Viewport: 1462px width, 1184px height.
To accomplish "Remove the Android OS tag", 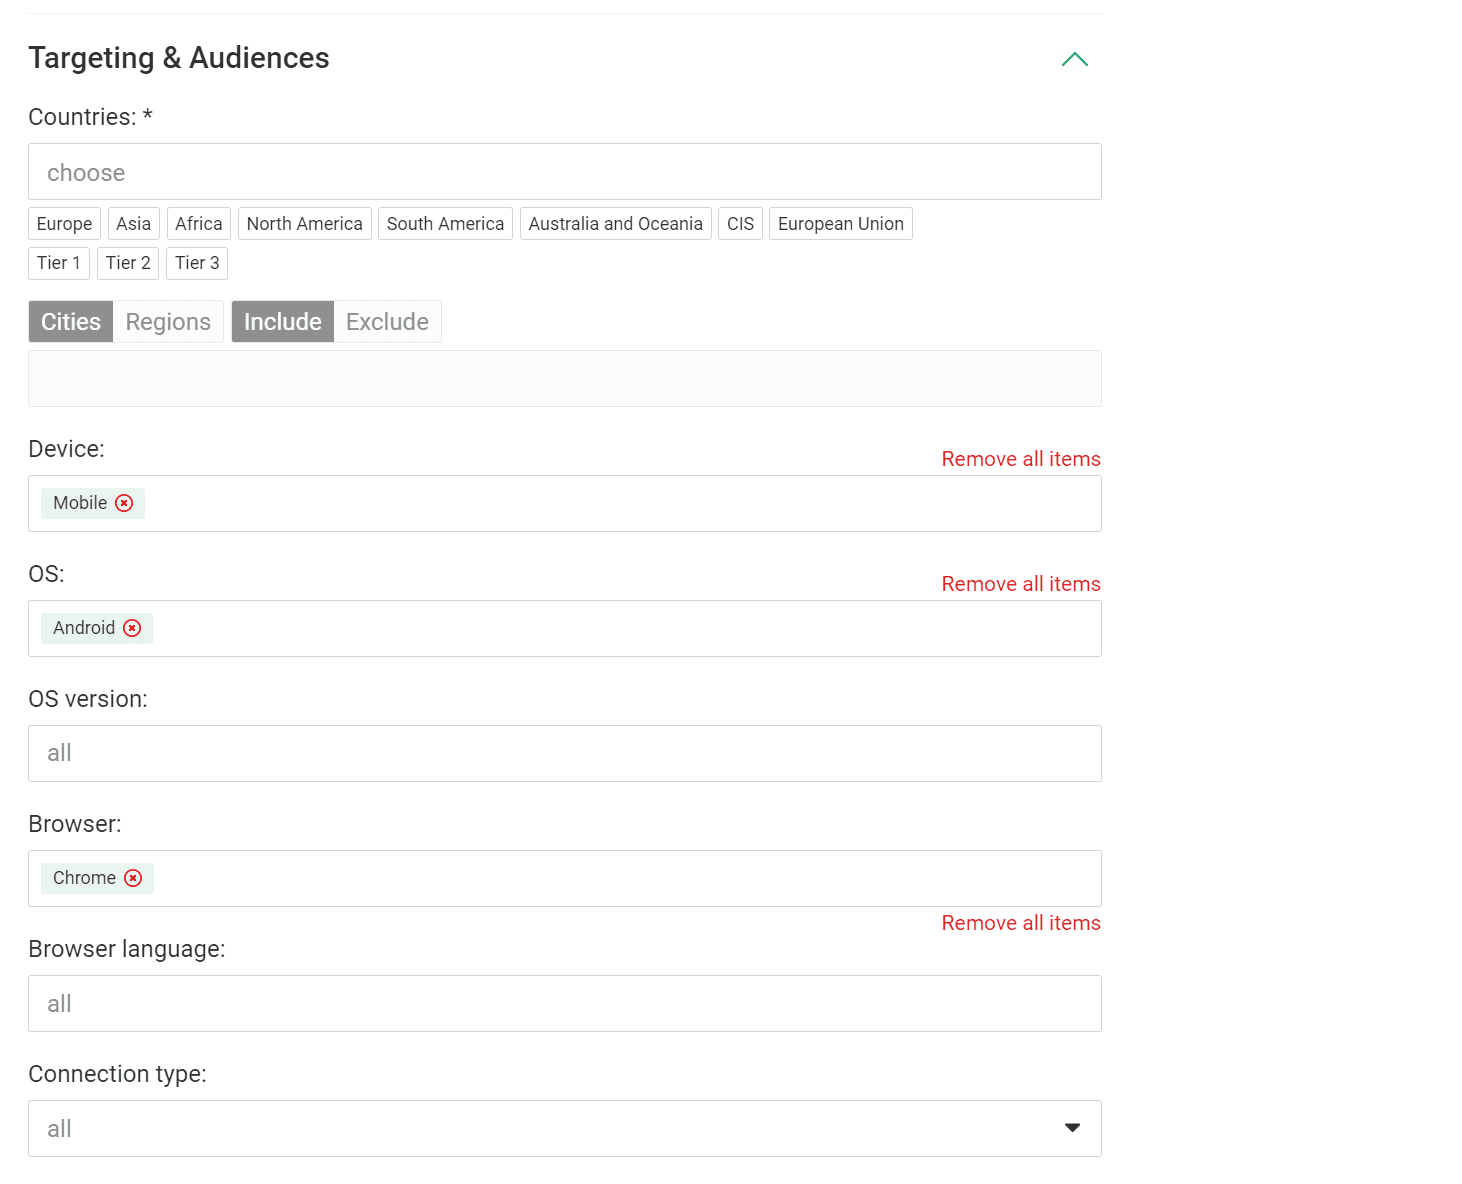I will (x=132, y=628).
